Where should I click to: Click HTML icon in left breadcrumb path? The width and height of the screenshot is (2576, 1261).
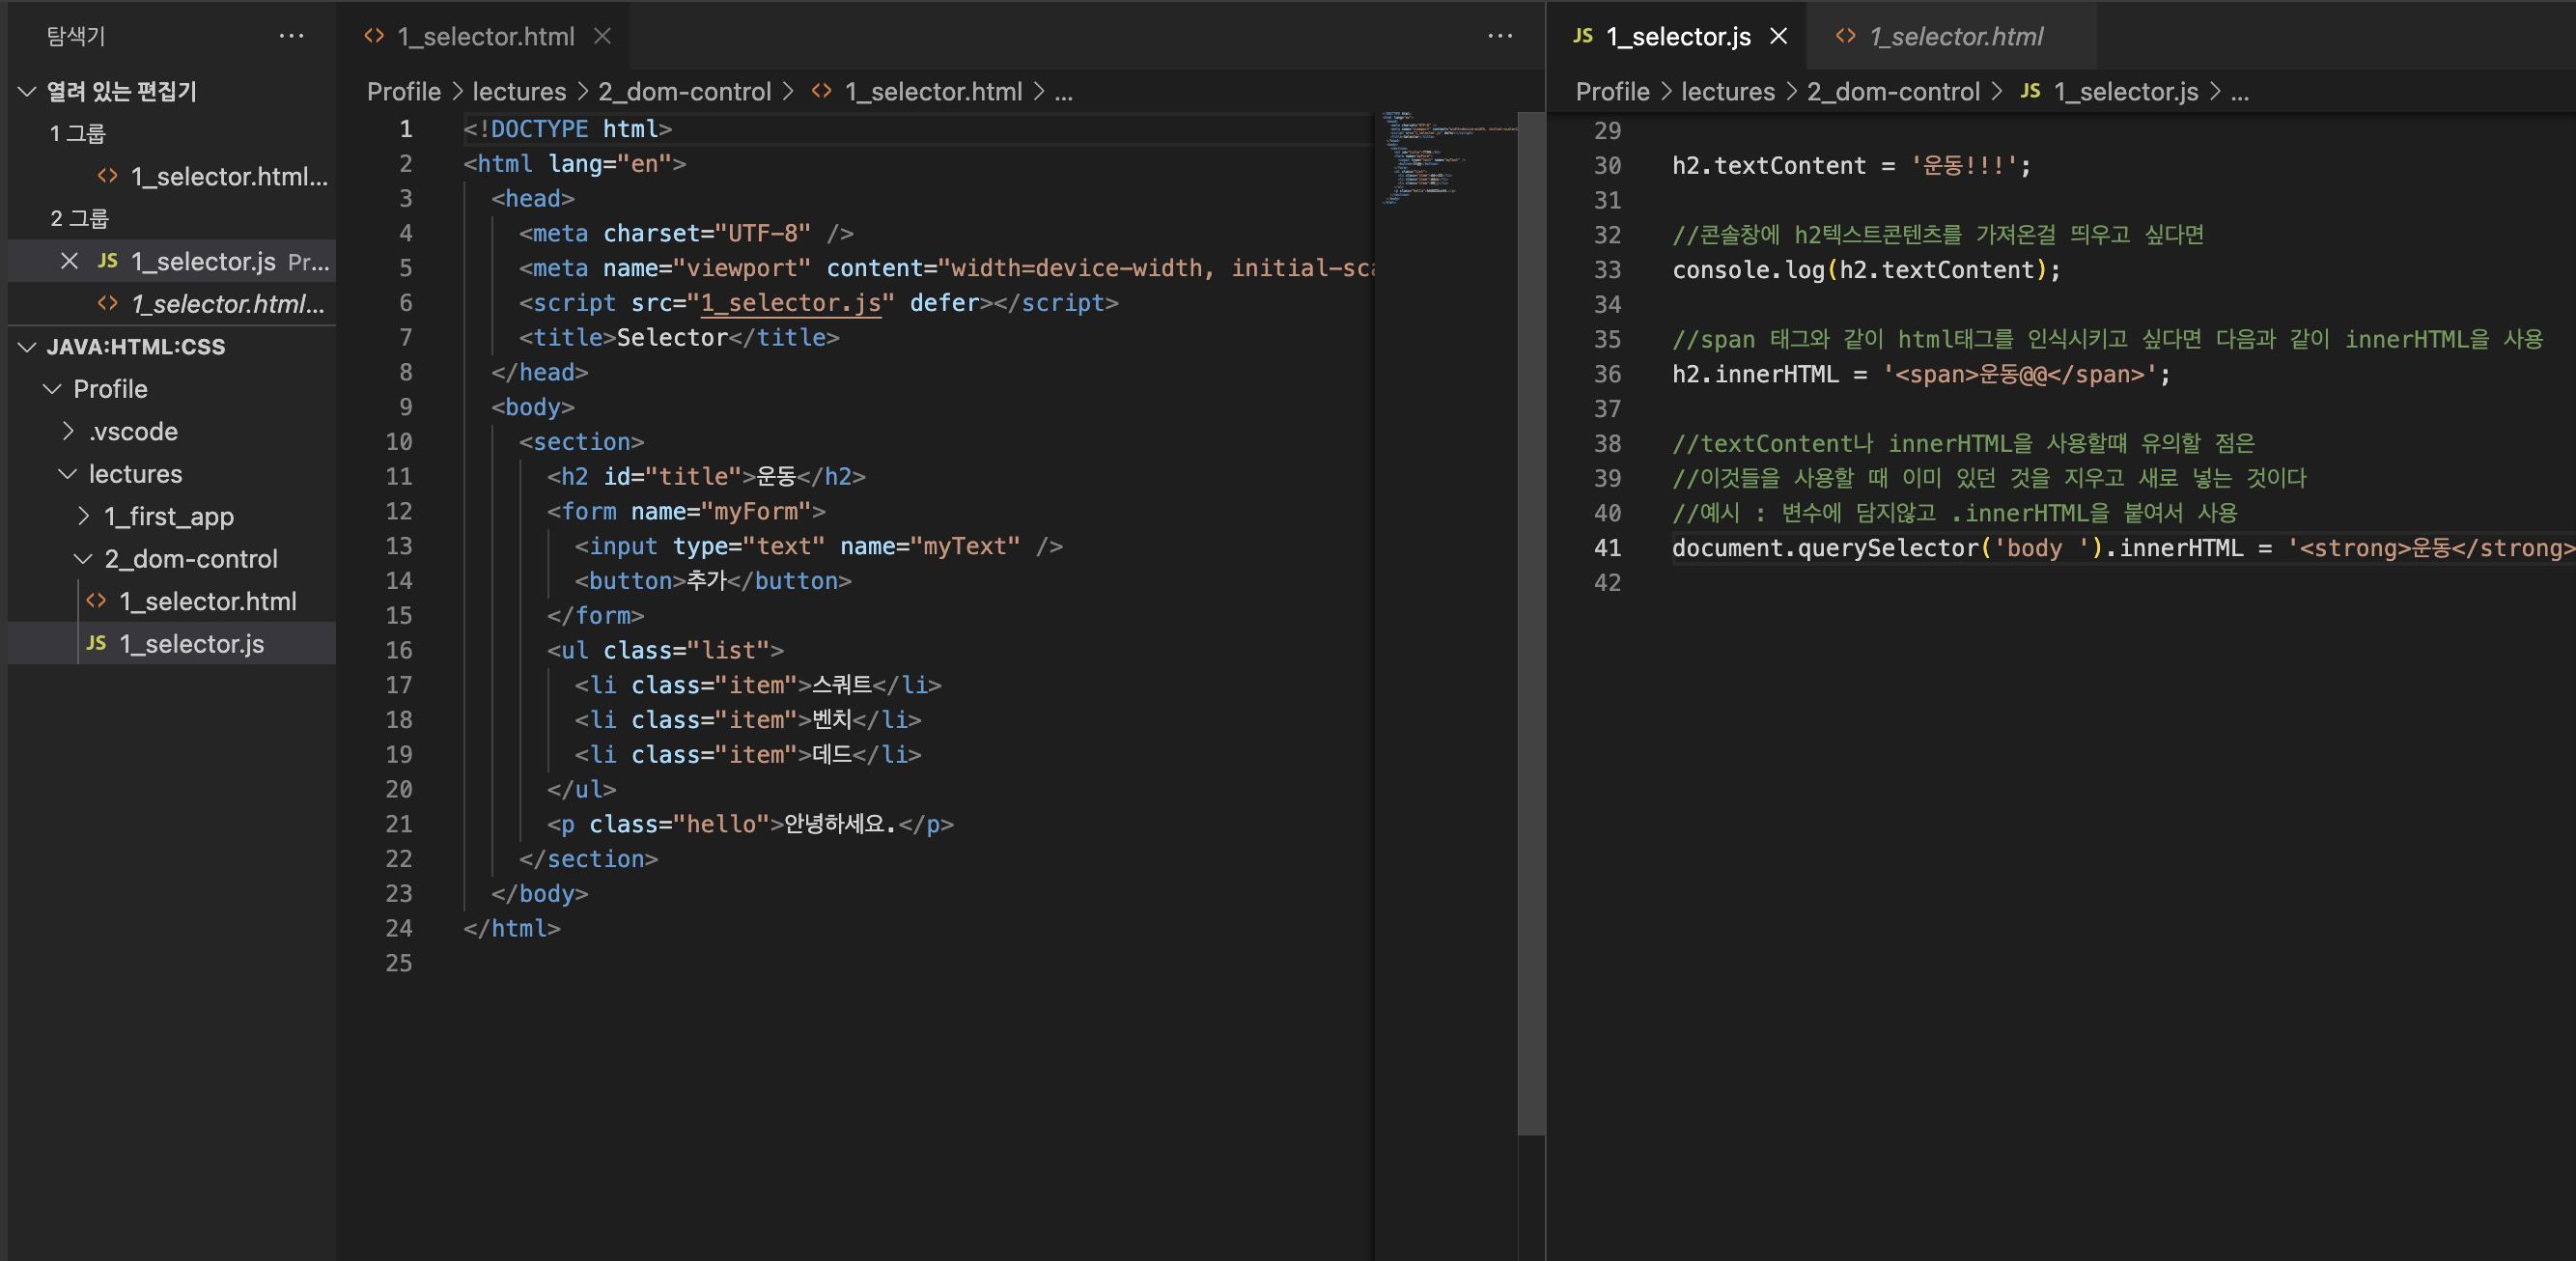pyautogui.click(x=821, y=91)
